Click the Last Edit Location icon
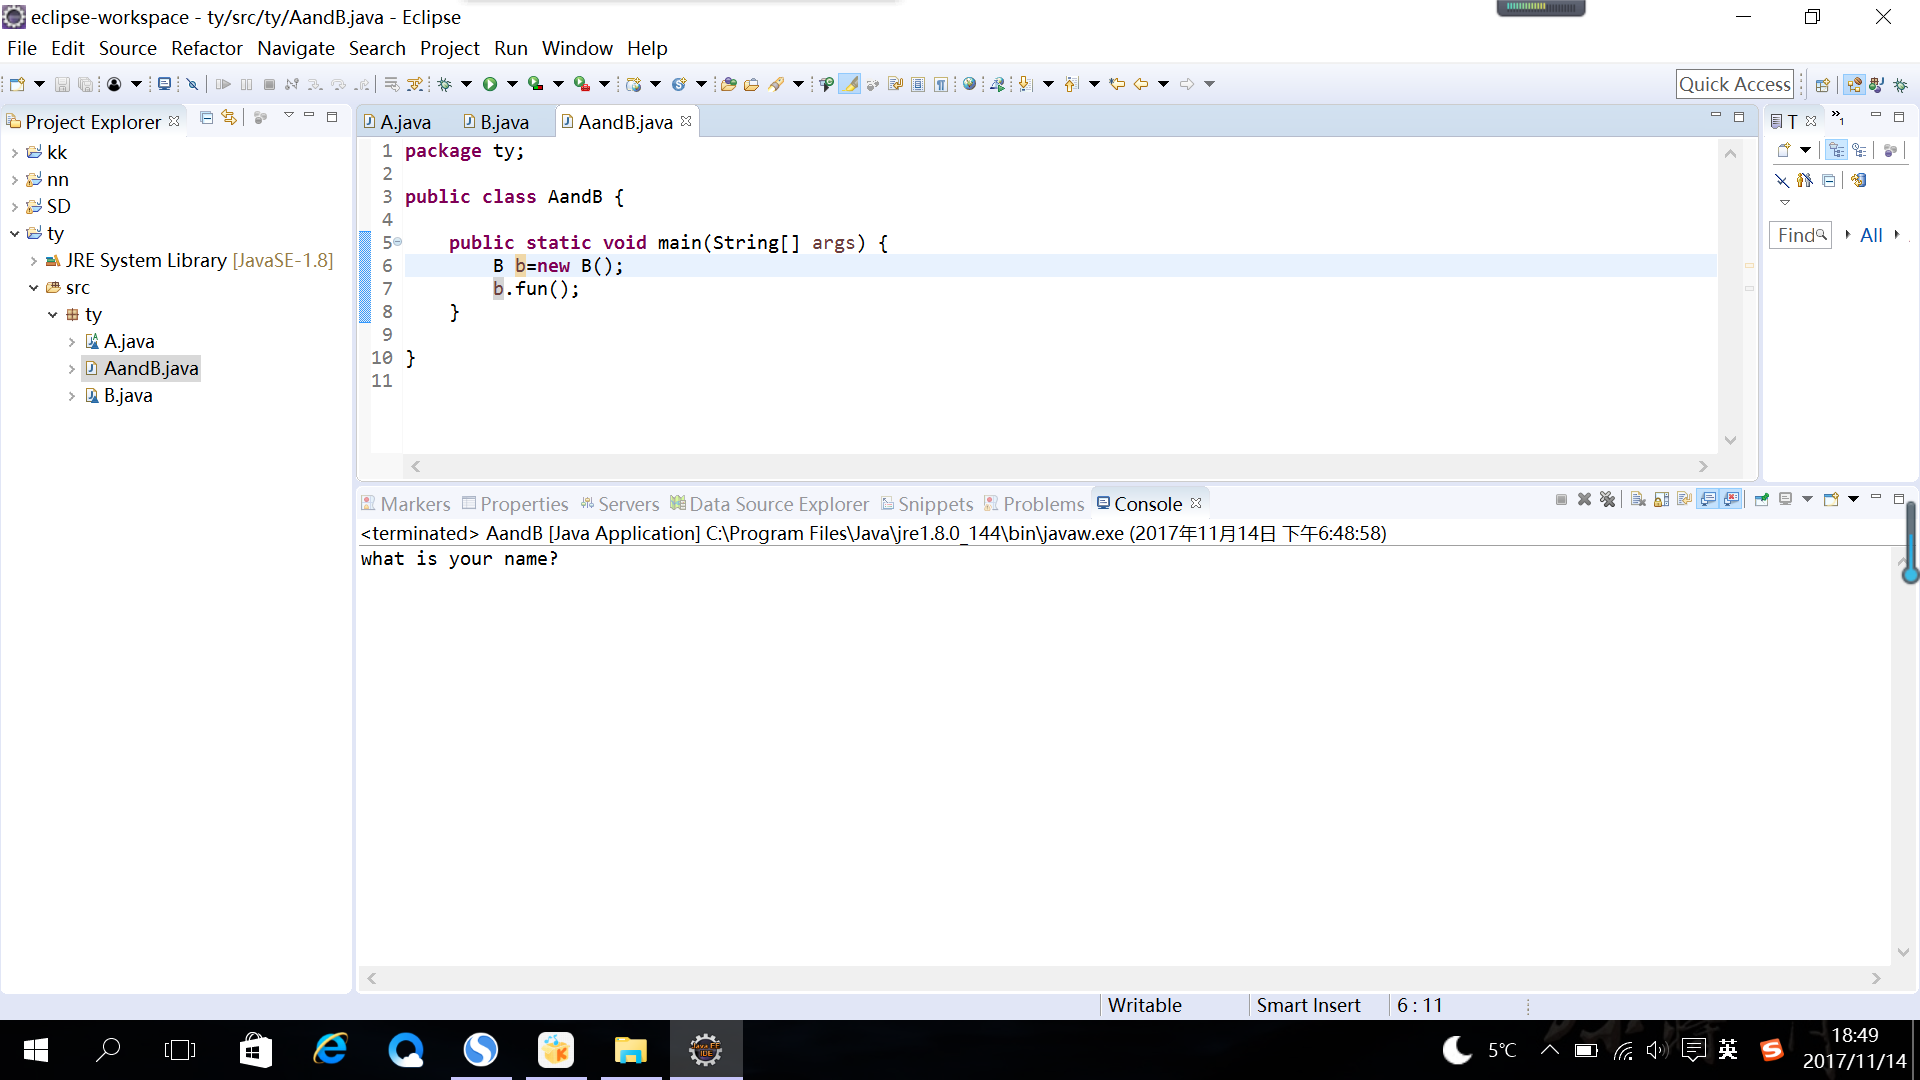The width and height of the screenshot is (1920, 1080). click(1117, 84)
